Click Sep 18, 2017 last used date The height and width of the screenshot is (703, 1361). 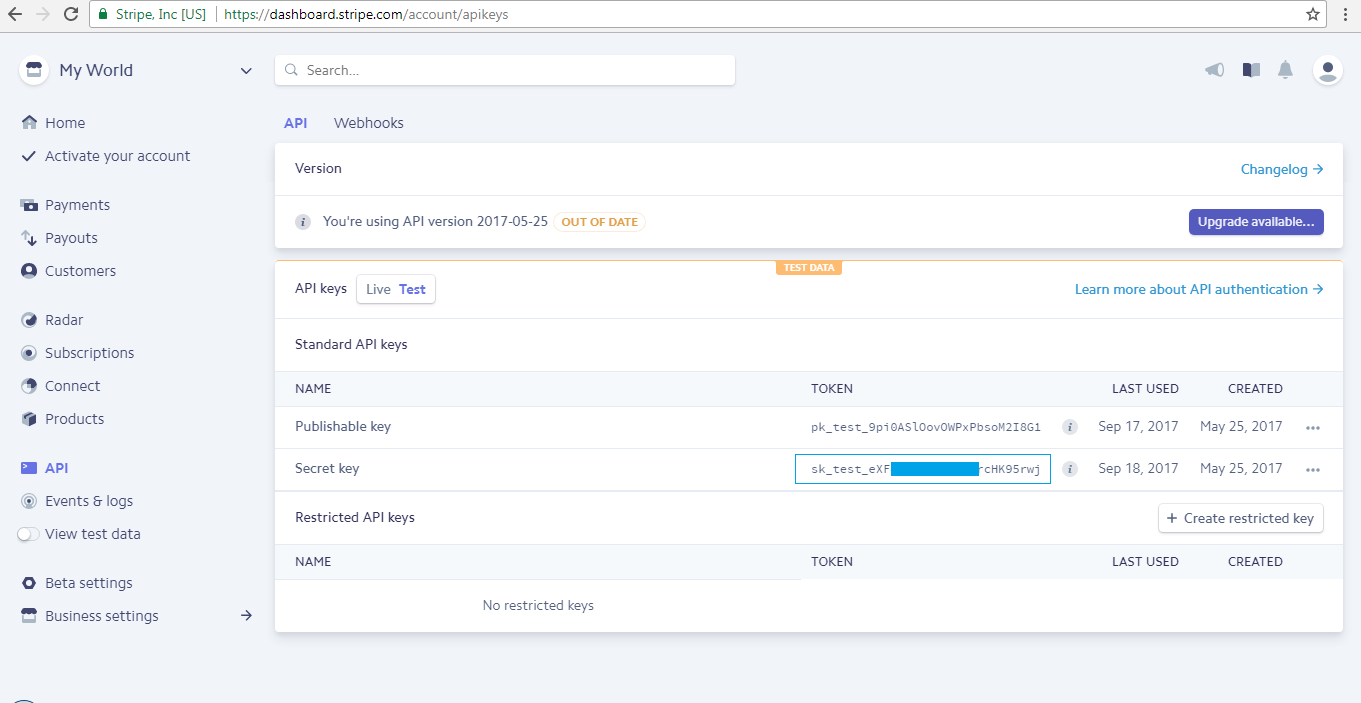[1138, 468]
